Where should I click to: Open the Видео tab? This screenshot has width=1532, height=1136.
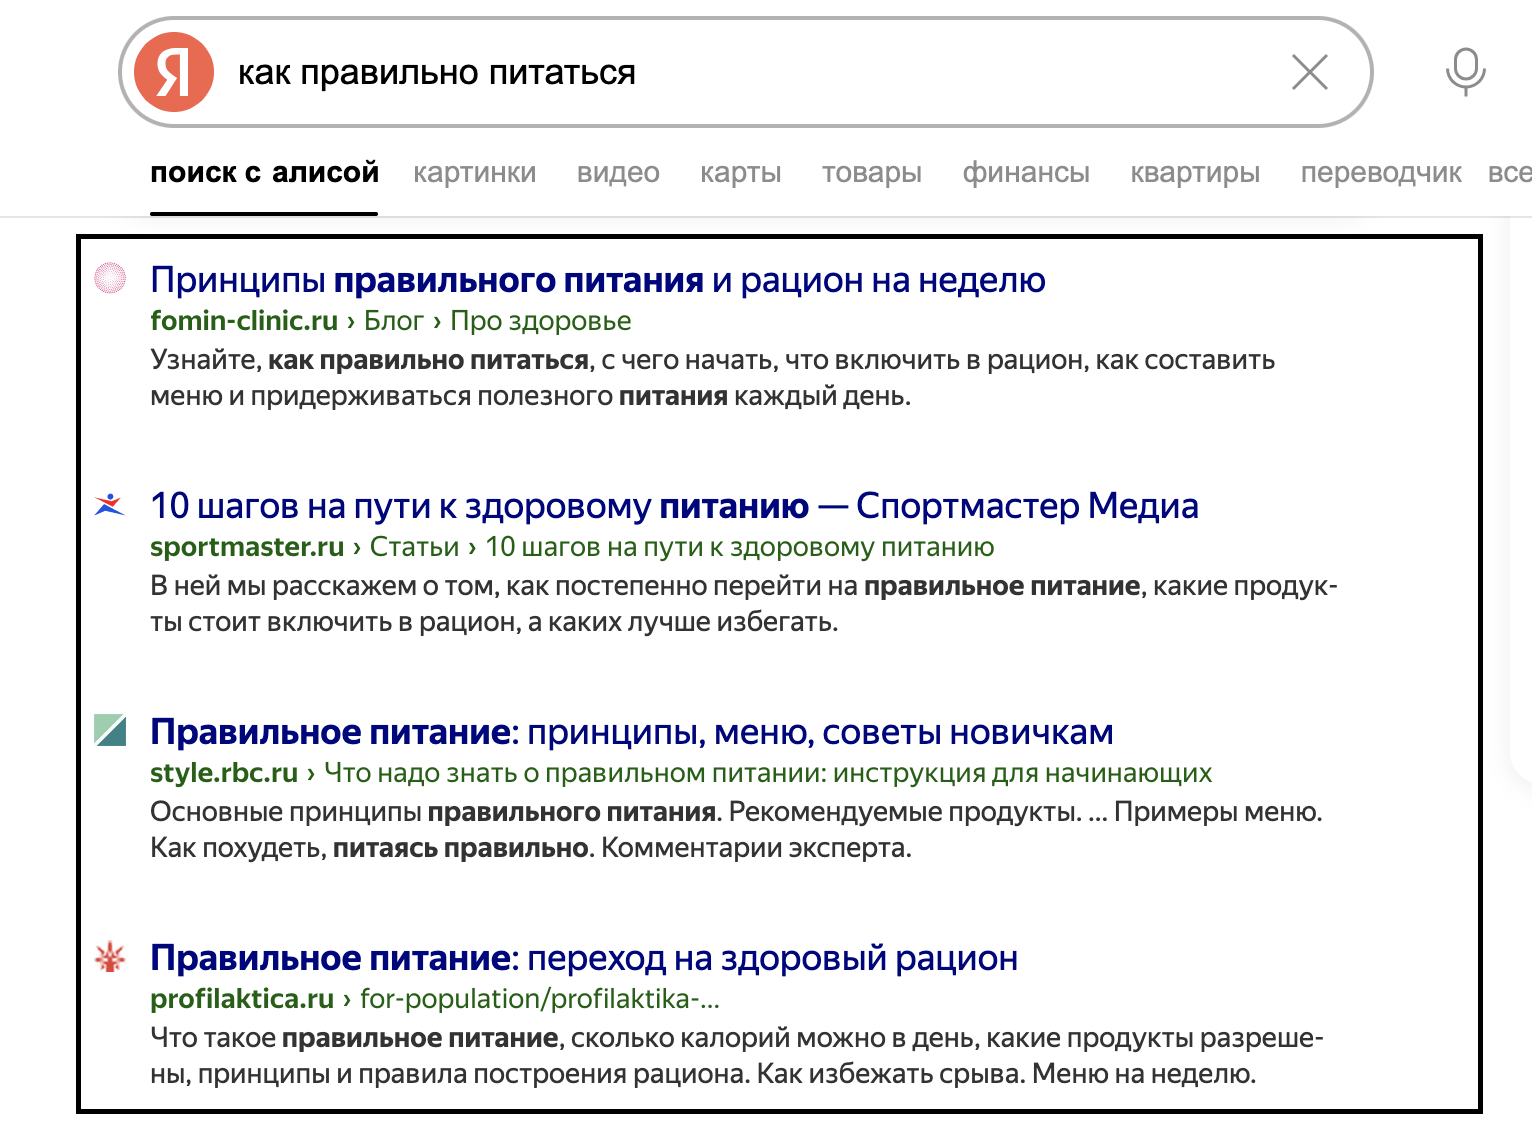click(618, 172)
